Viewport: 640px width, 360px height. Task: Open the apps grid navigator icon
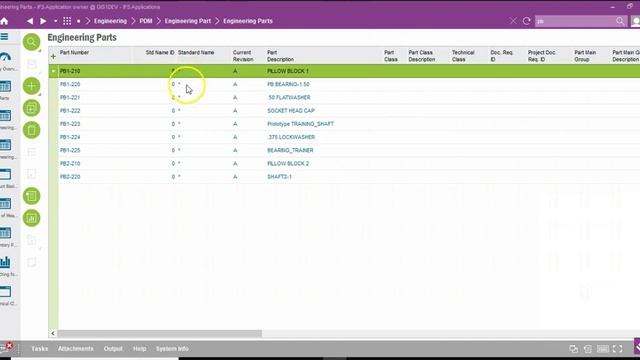(x=67, y=21)
